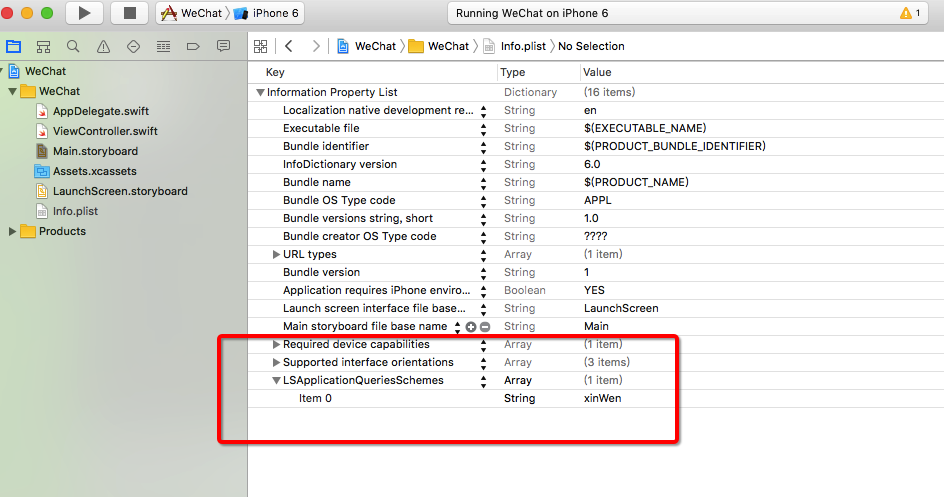The image size is (944, 497).
Task: Open the Issue navigator warning triangle
Action: pos(104,46)
